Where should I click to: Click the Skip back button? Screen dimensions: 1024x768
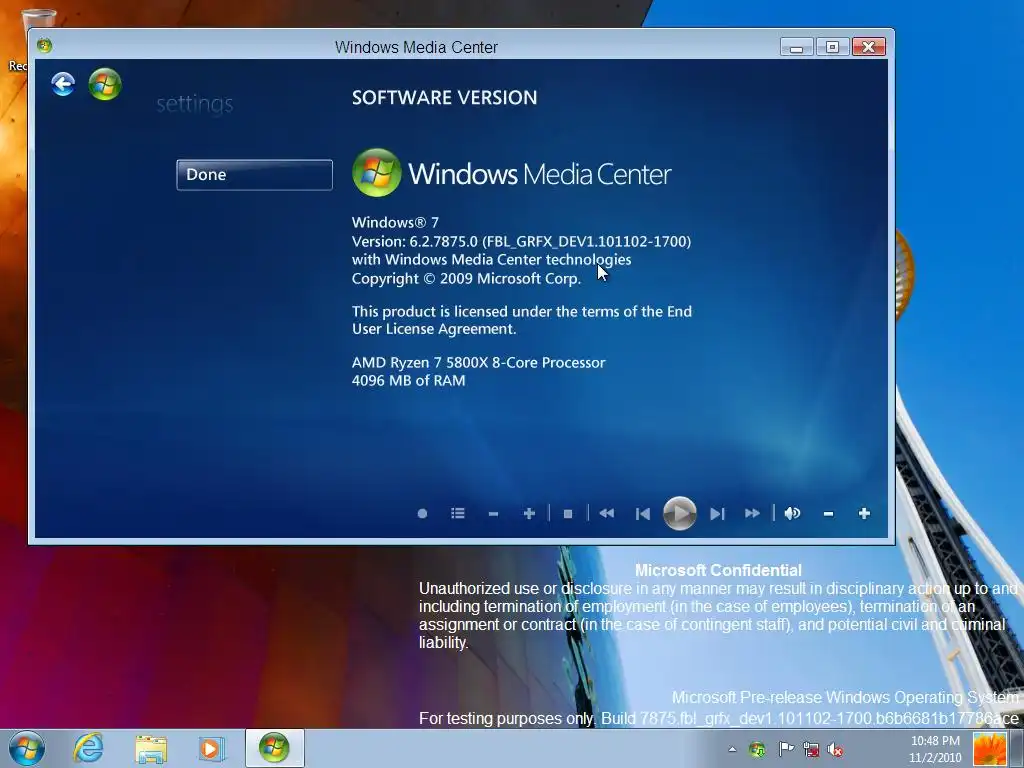[643, 514]
